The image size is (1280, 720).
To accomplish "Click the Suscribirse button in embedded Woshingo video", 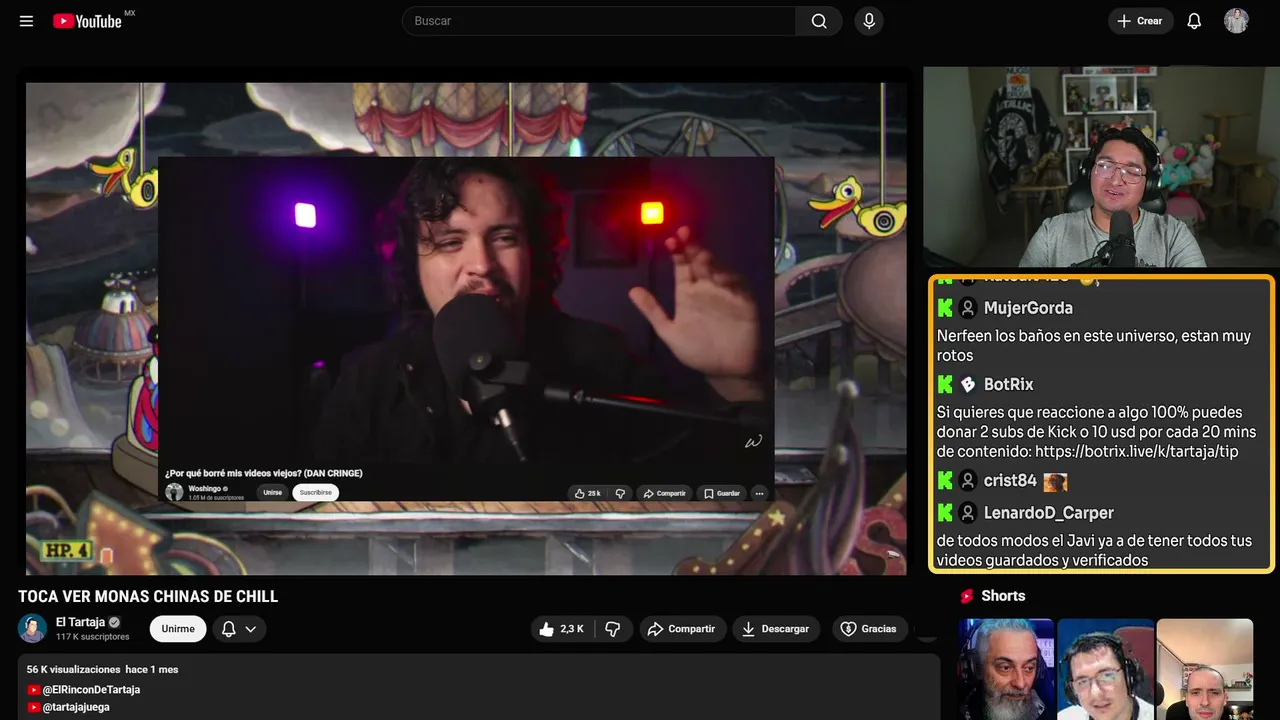I will [x=316, y=493].
